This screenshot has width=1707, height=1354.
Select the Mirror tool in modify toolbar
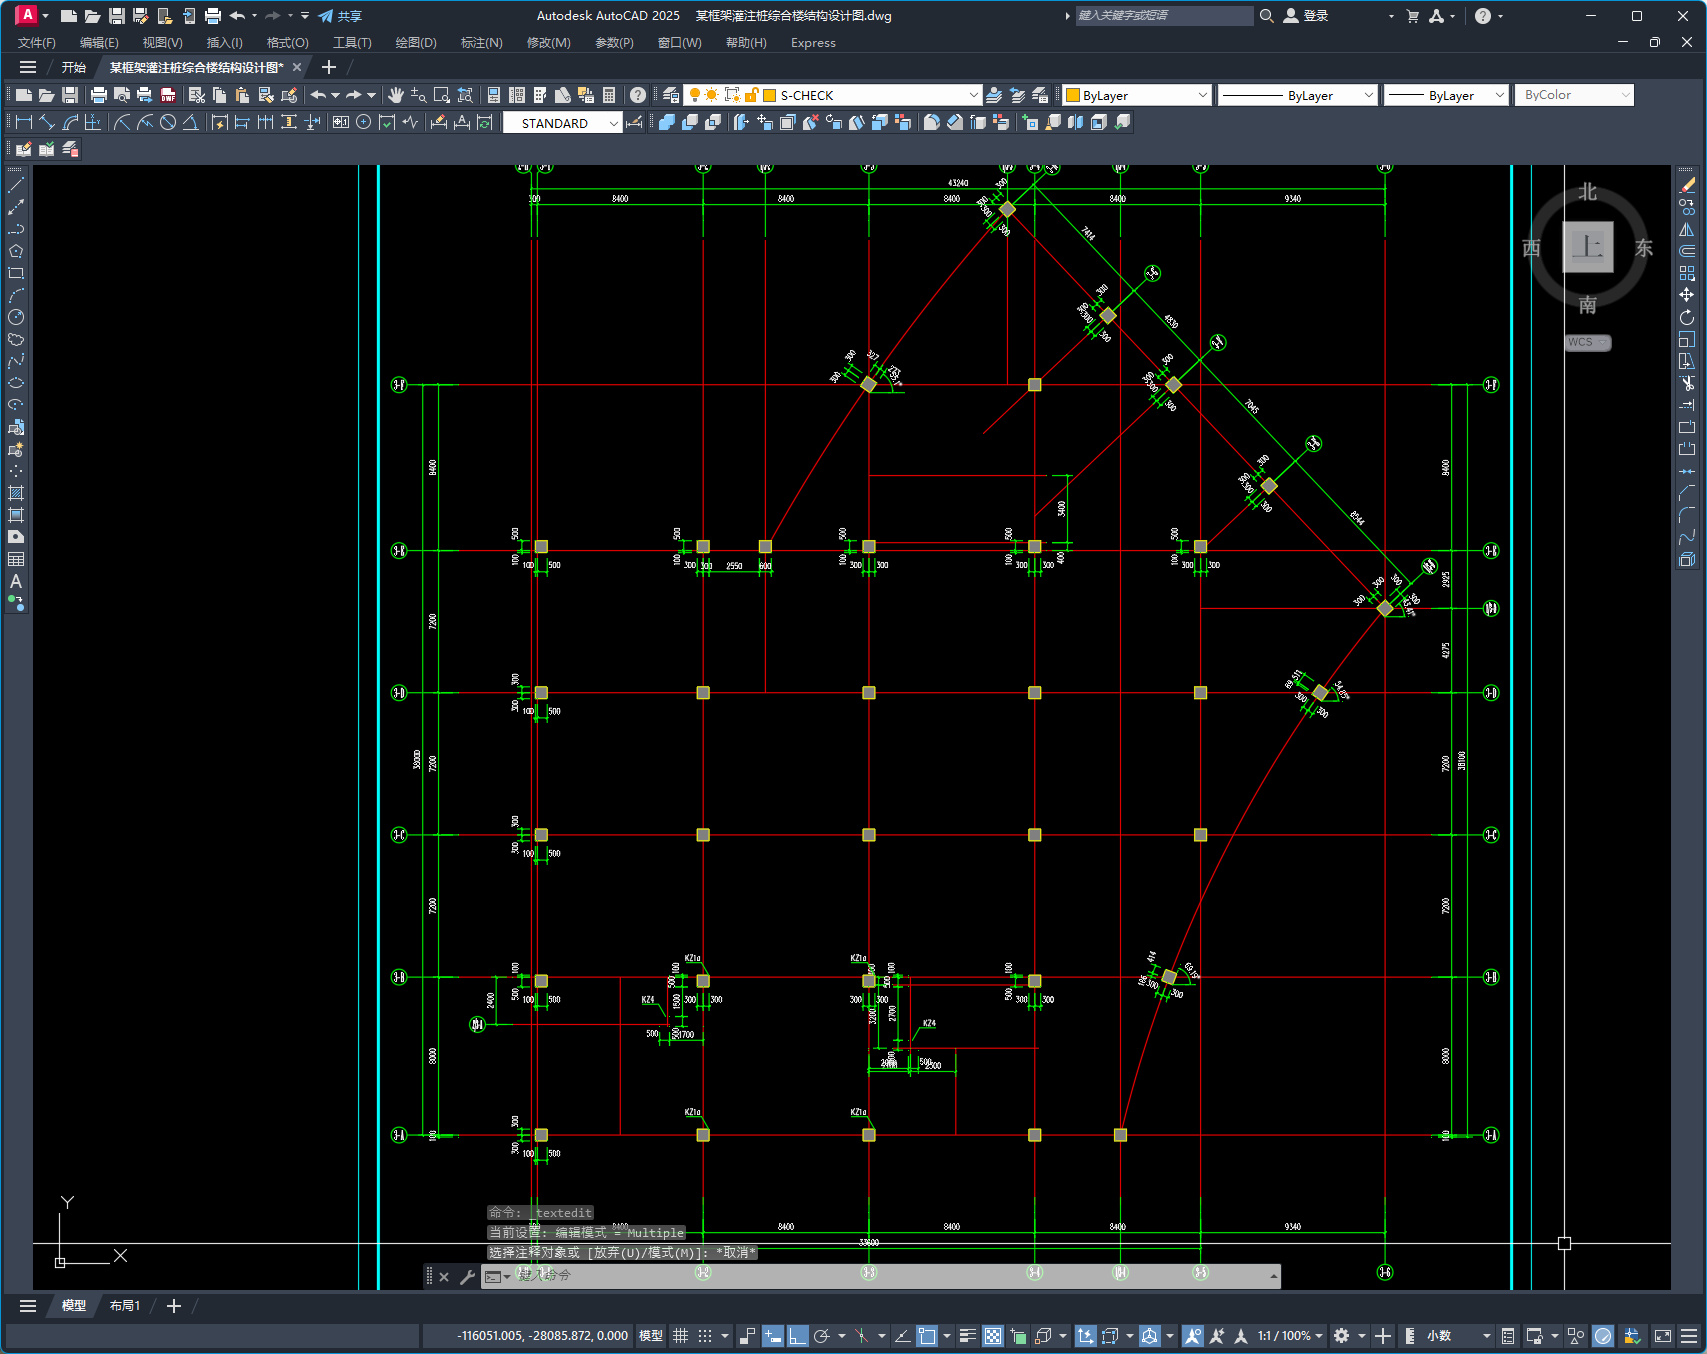[x=1687, y=229]
